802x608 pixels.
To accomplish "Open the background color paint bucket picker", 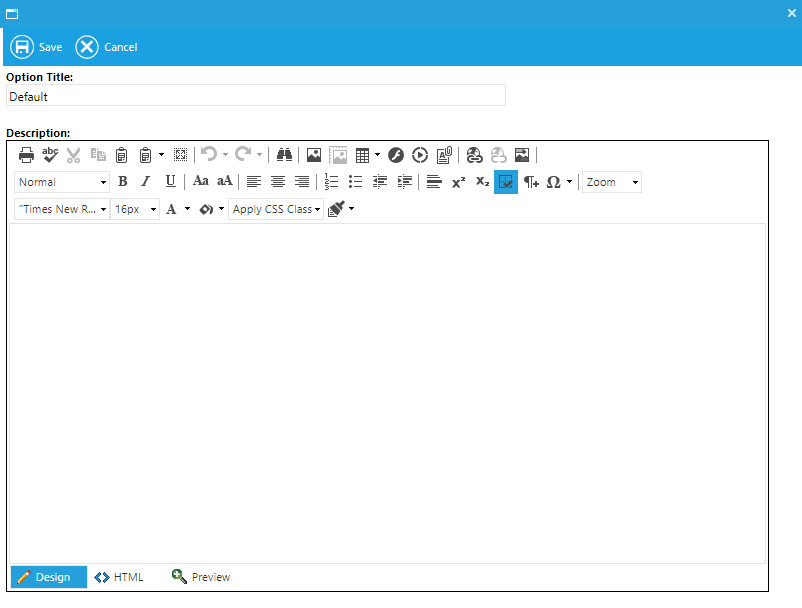I will (207, 209).
